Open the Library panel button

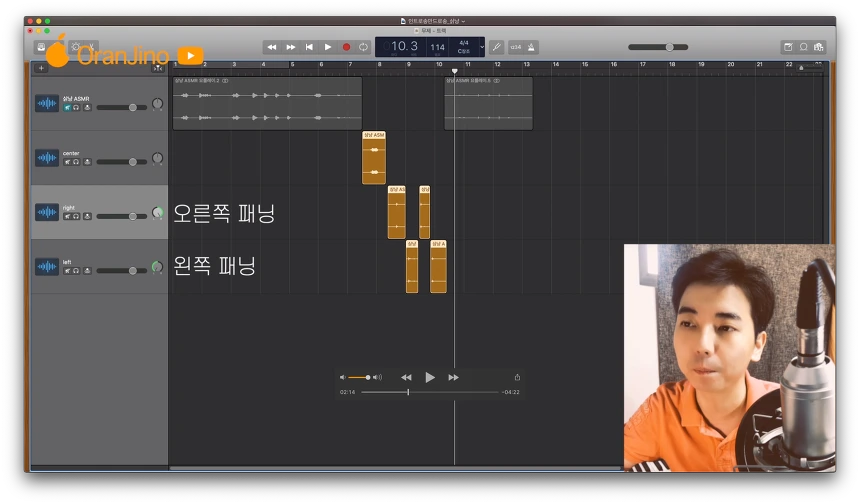(41, 47)
